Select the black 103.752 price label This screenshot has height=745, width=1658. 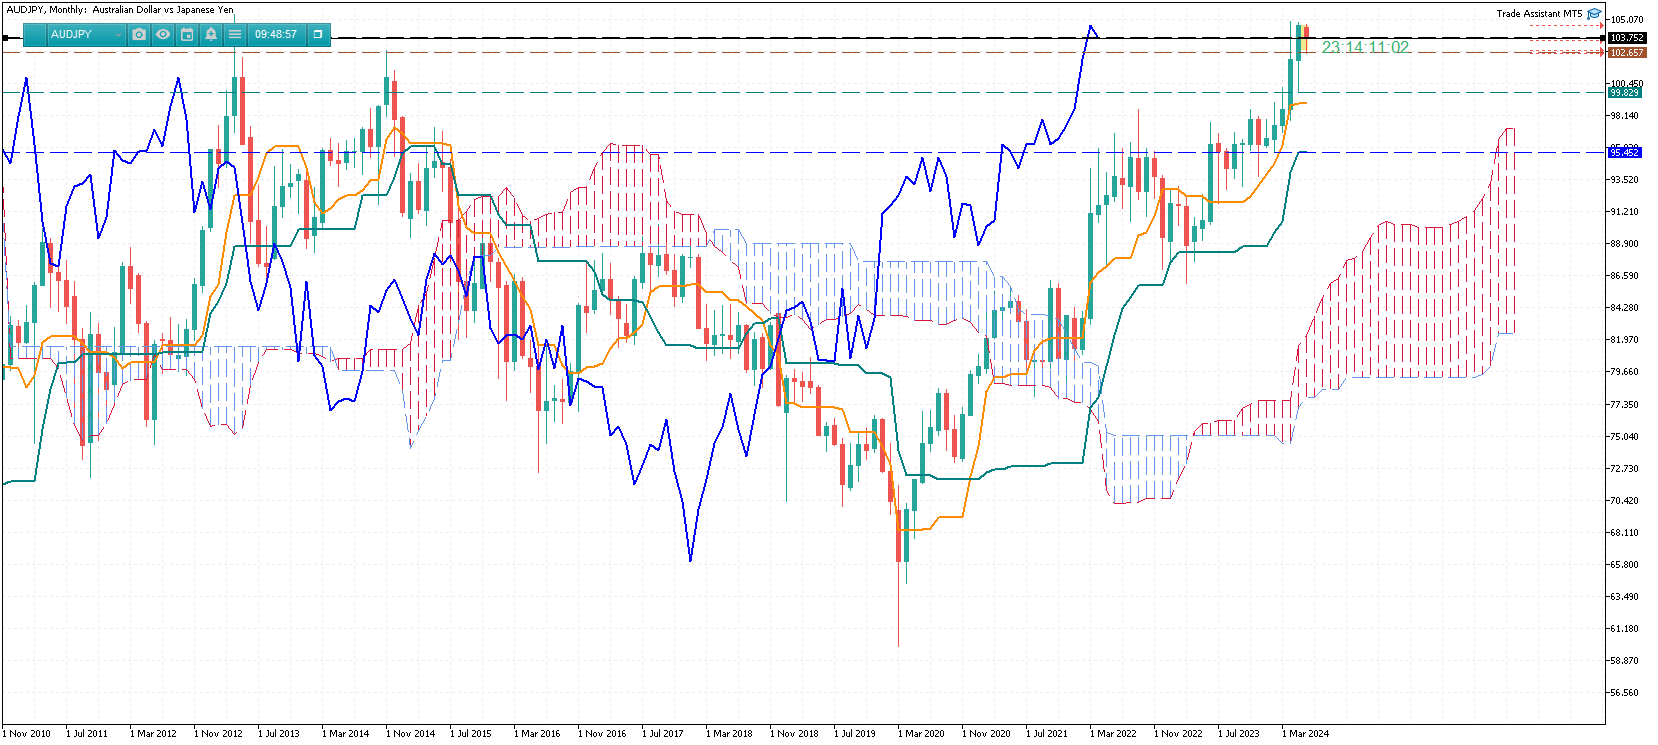click(1626, 38)
